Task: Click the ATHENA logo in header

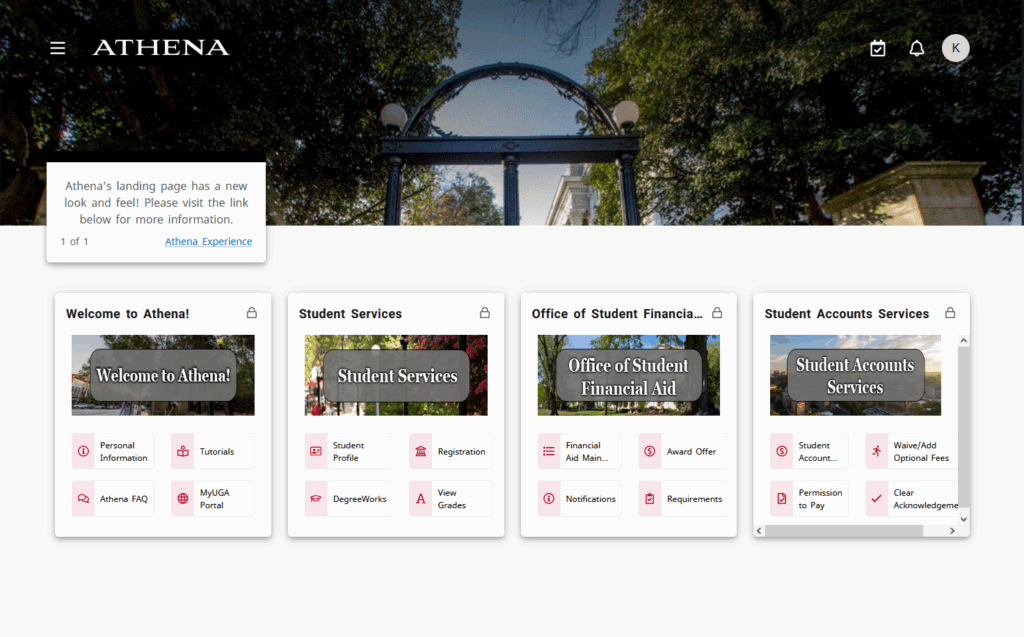Action: pos(160,48)
